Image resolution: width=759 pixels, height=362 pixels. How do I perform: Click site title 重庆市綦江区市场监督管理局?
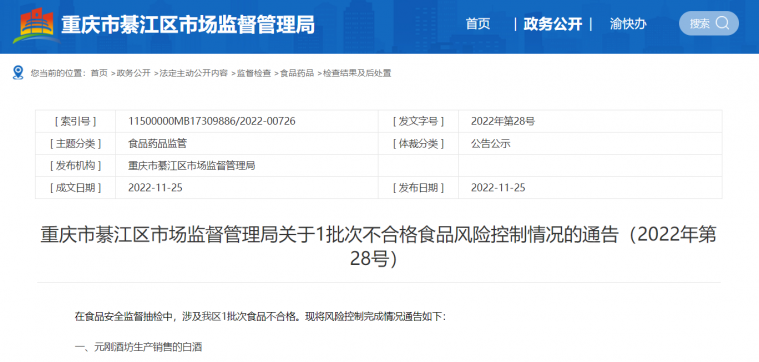[187, 24]
